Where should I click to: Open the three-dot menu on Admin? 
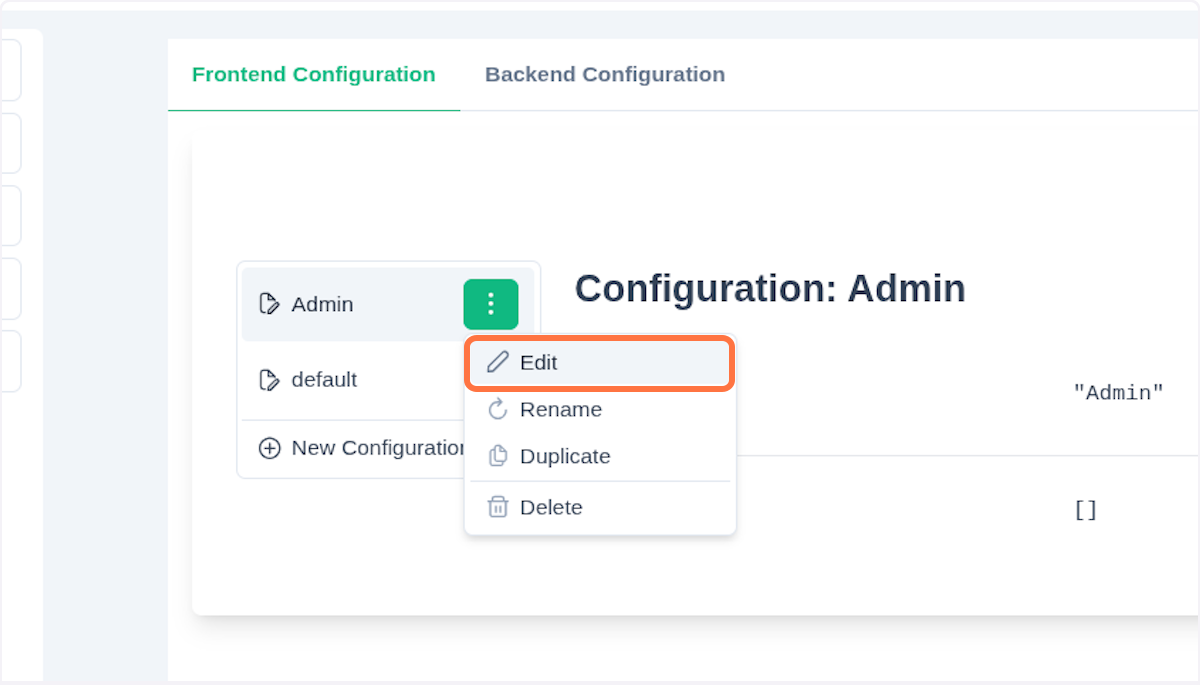click(x=490, y=304)
